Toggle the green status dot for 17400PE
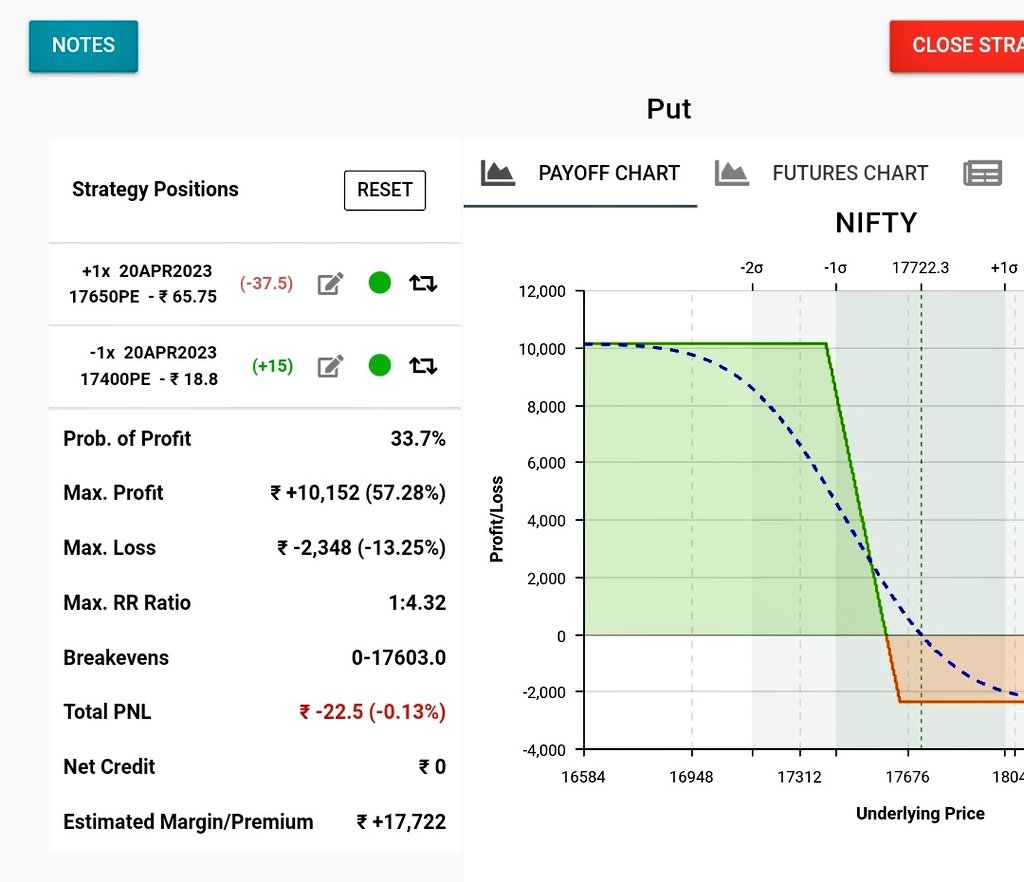The height and width of the screenshot is (882, 1024). click(379, 365)
